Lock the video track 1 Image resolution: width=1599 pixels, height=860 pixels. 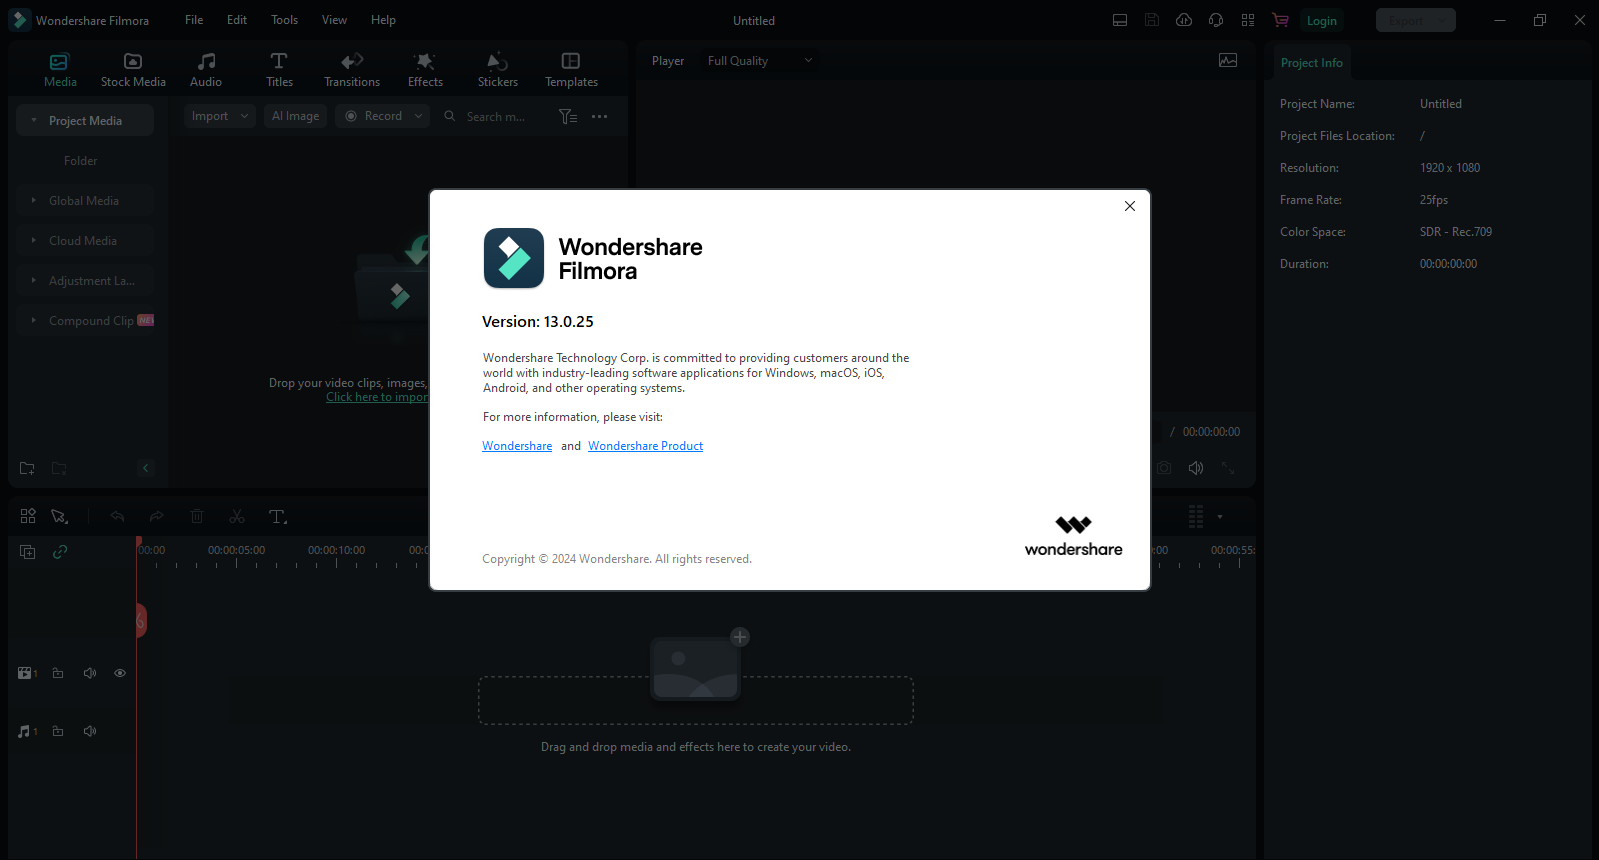click(x=58, y=673)
